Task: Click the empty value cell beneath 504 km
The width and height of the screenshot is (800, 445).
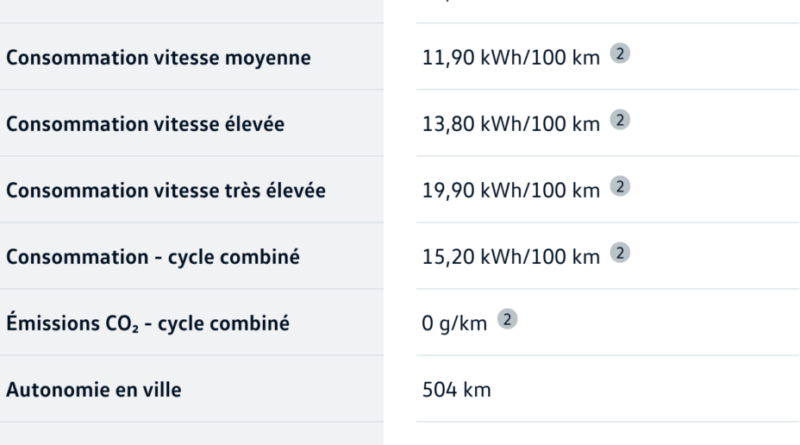Action: point(600,434)
